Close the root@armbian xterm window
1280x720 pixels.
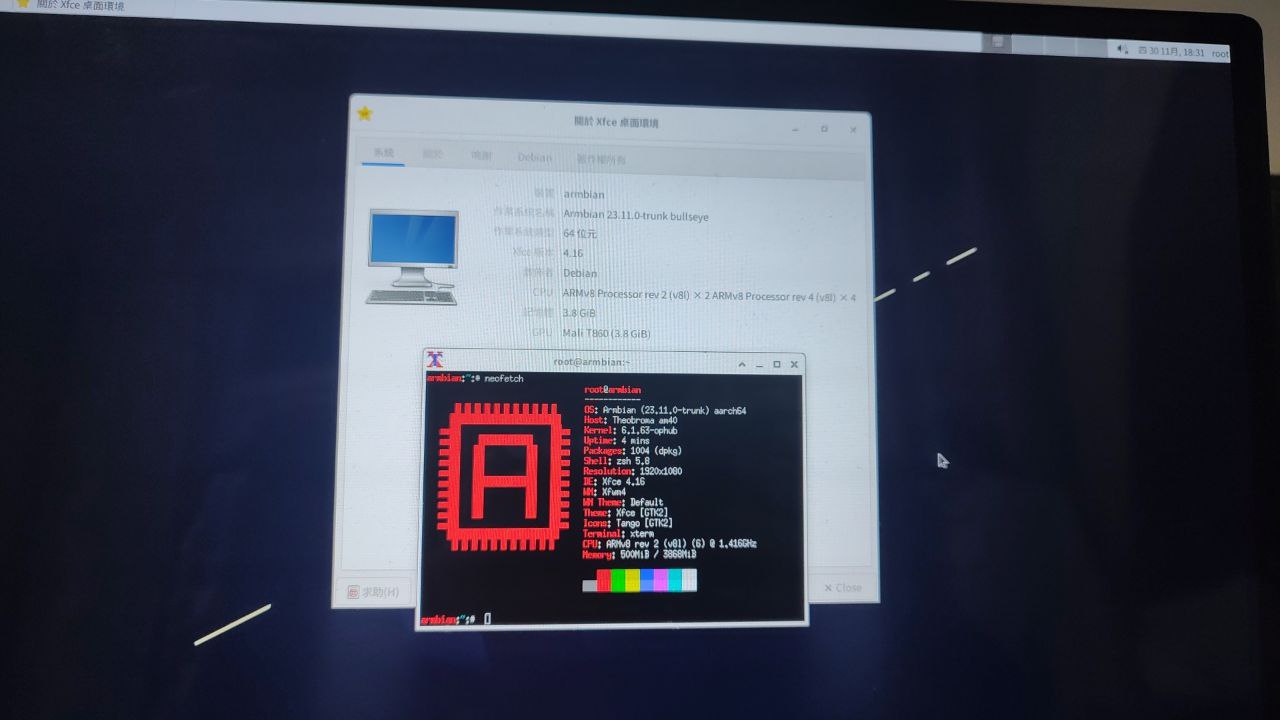[794, 364]
